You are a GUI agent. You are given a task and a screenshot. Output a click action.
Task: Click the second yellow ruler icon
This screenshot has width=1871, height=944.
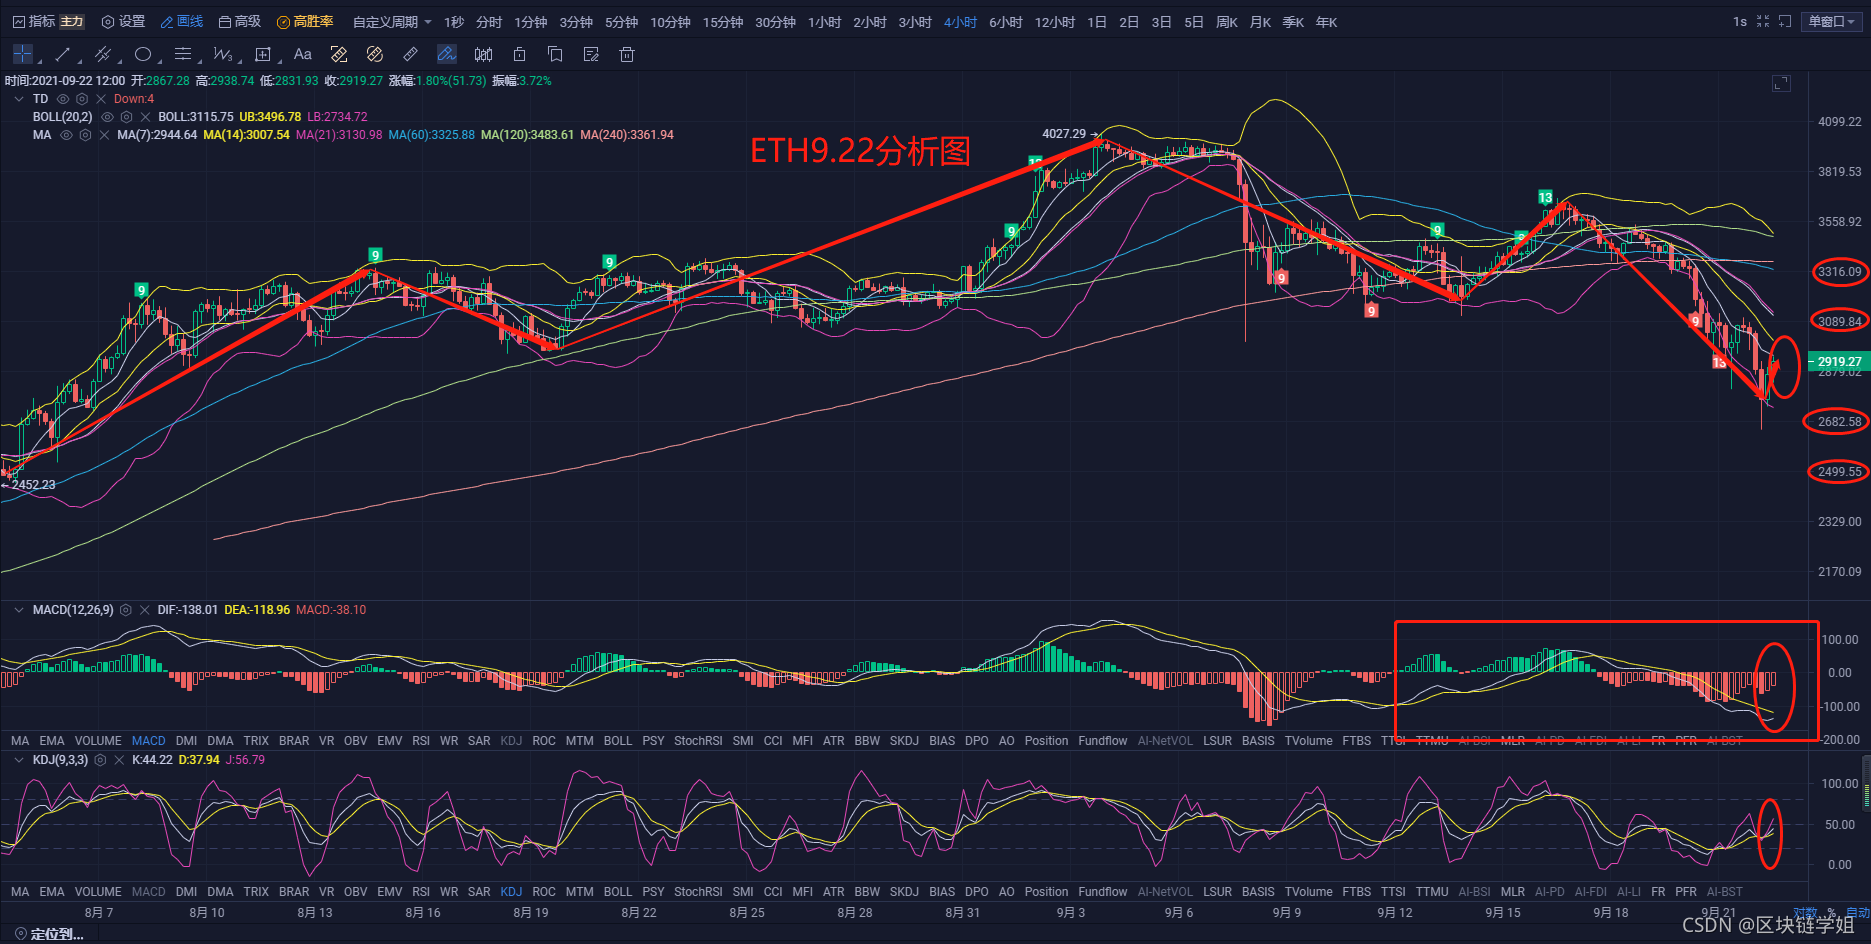pyautogui.click(x=375, y=54)
